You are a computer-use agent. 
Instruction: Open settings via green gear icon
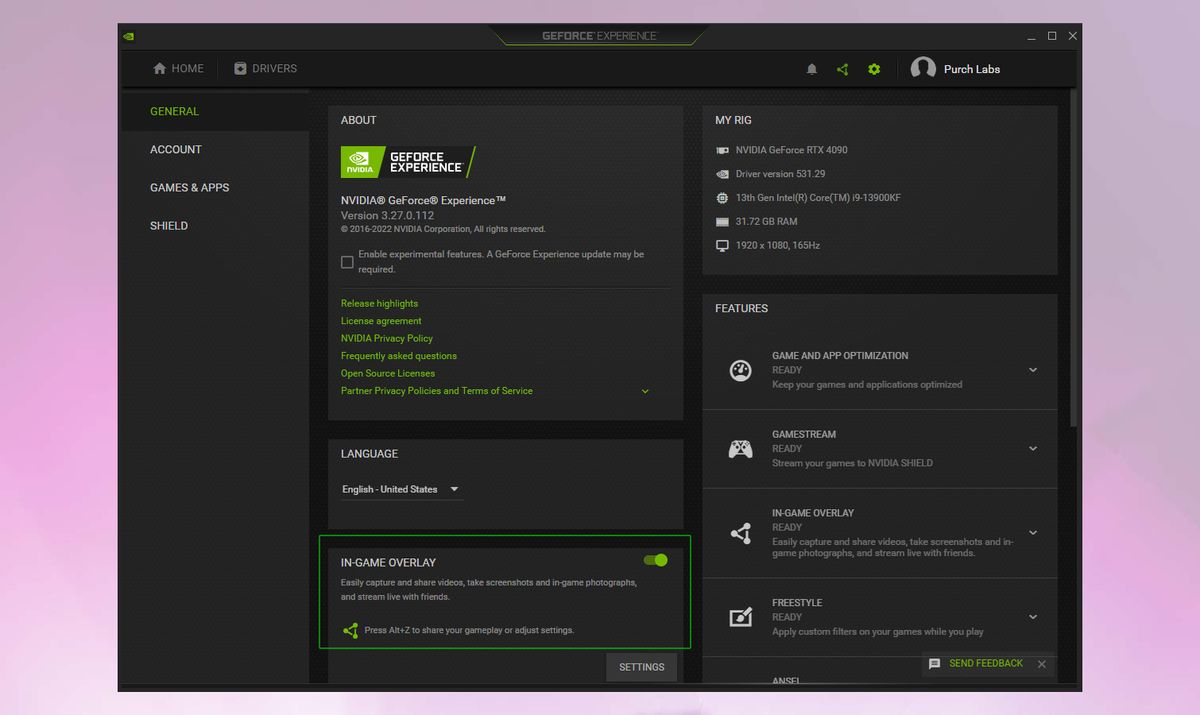click(x=874, y=69)
